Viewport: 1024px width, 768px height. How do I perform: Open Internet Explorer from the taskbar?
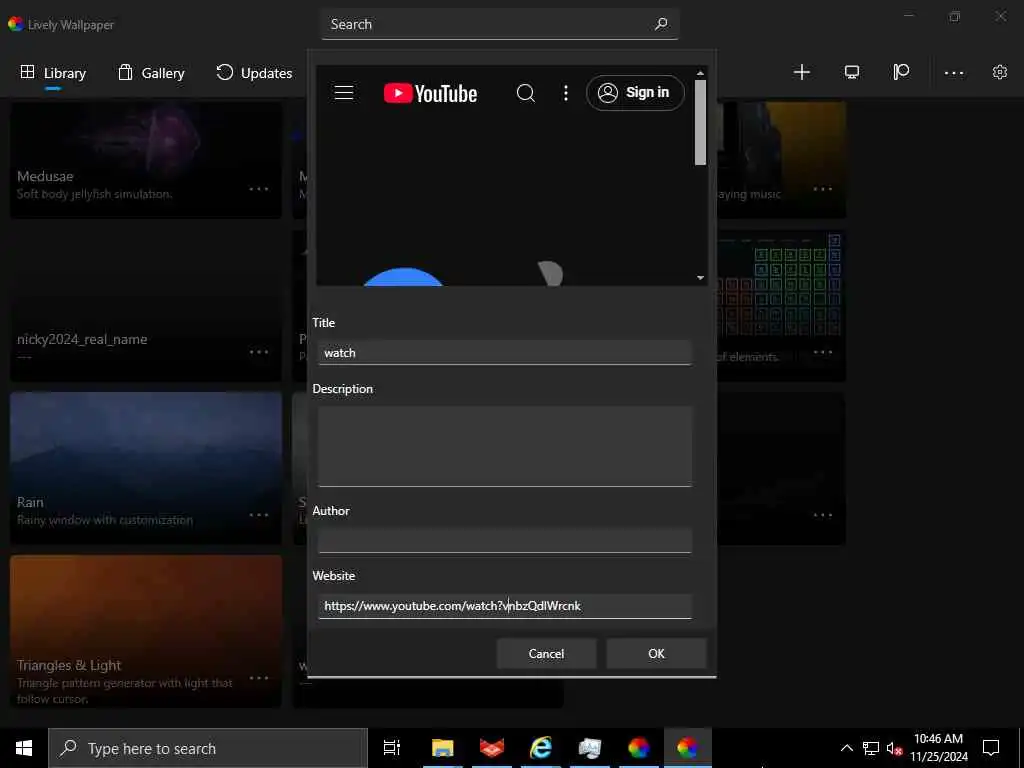point(541,748)
